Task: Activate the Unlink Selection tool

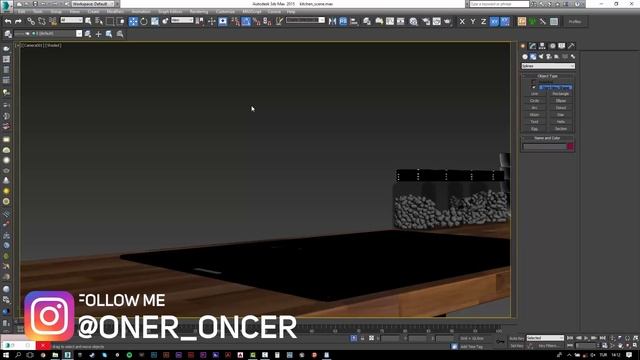Action: 42,21
